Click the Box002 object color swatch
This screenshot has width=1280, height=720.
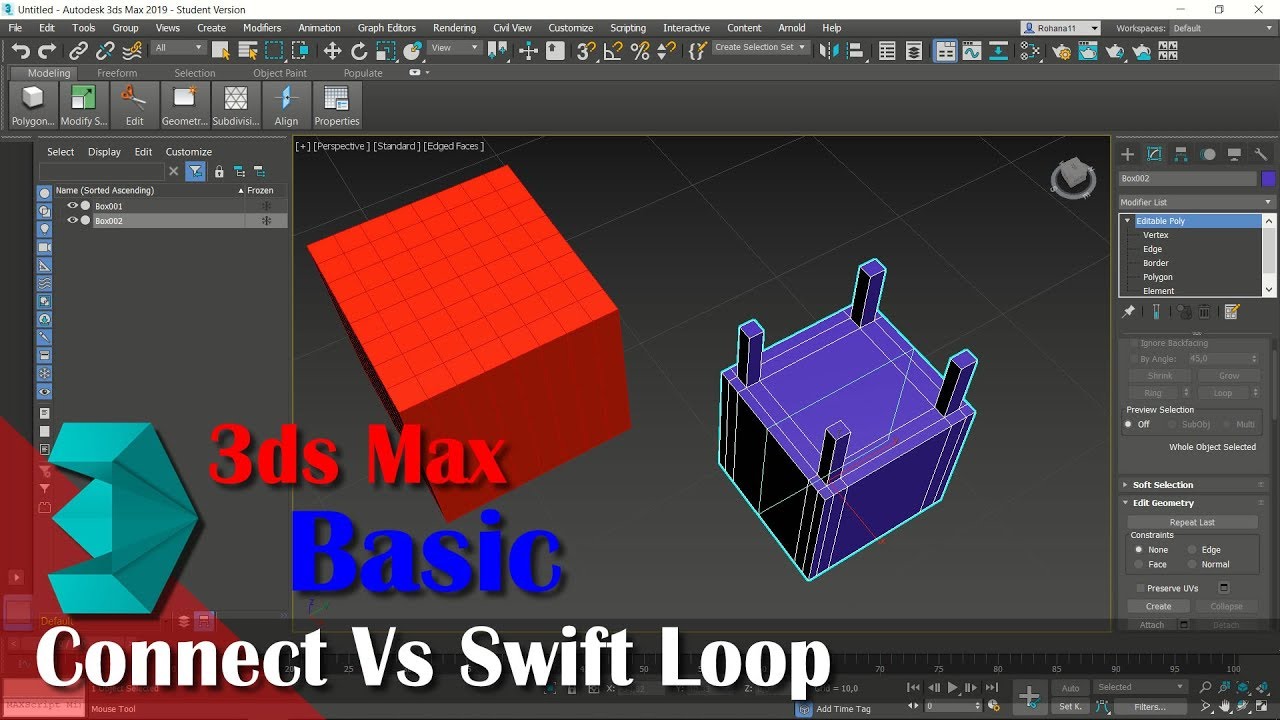[x=1268, y=179]
